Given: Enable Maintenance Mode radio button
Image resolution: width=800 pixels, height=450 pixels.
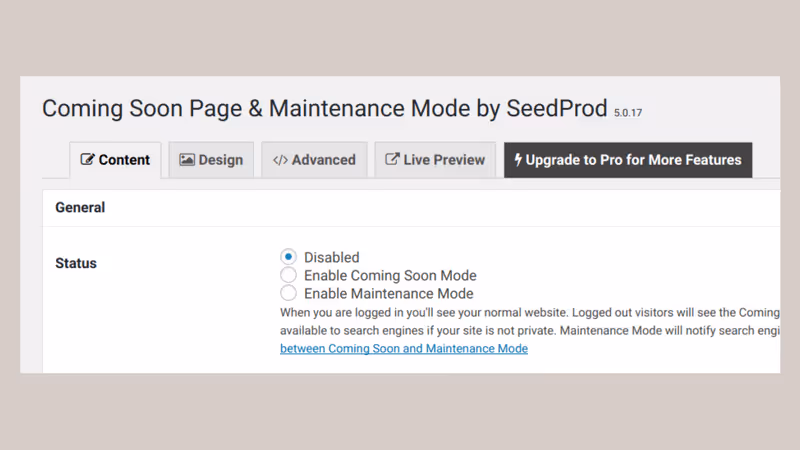Looking at the screenshot, I should pyautogui.click(x=288, y=293).
